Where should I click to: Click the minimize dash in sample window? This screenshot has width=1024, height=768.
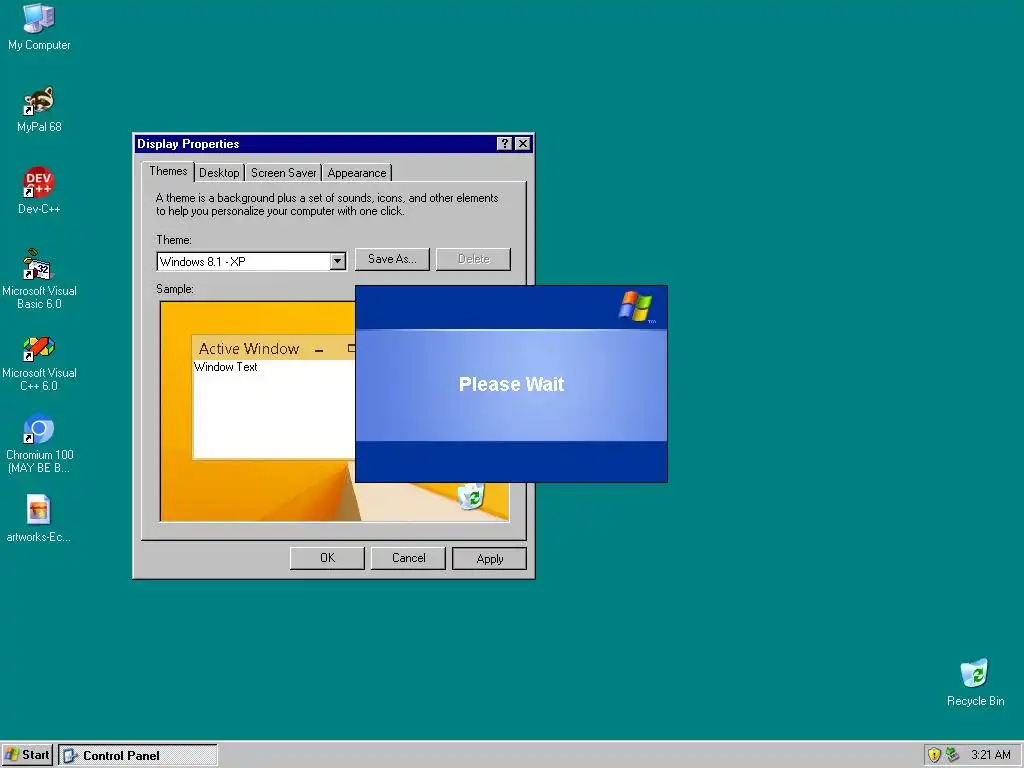[x=319, y=351]
